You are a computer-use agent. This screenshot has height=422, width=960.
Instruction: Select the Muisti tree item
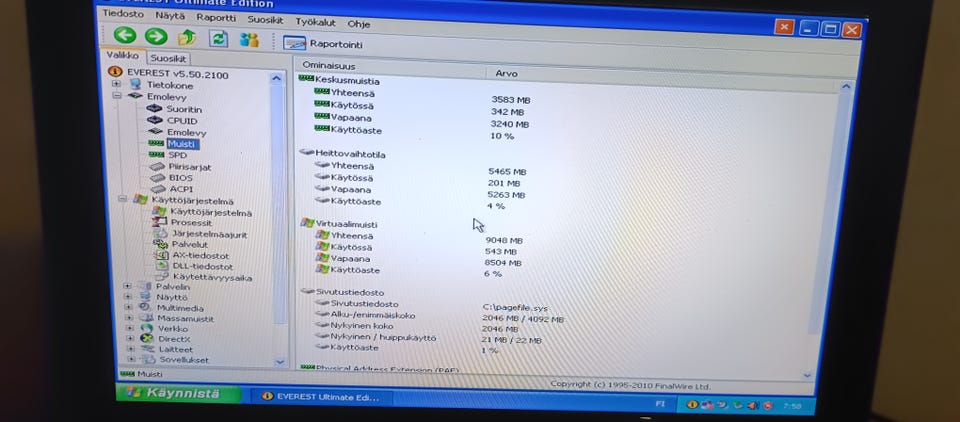(x=182, y=144)
